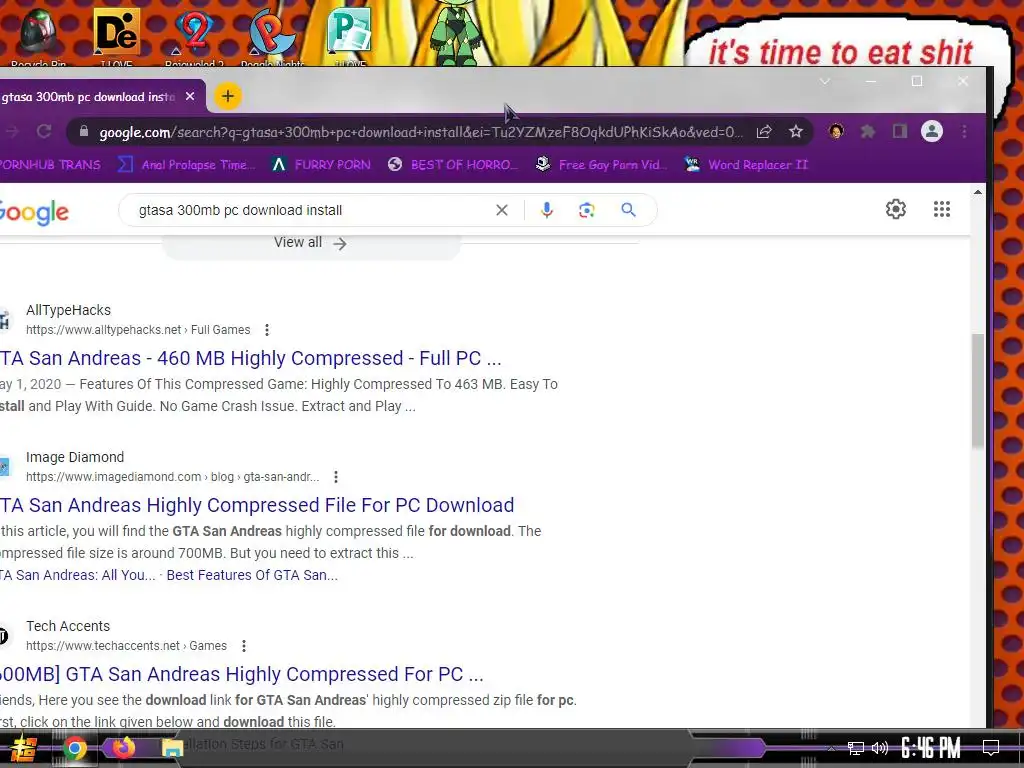Click the AllTypeHacks site name
This screenshot has height=768, width=1024.
tap(69, 310)
